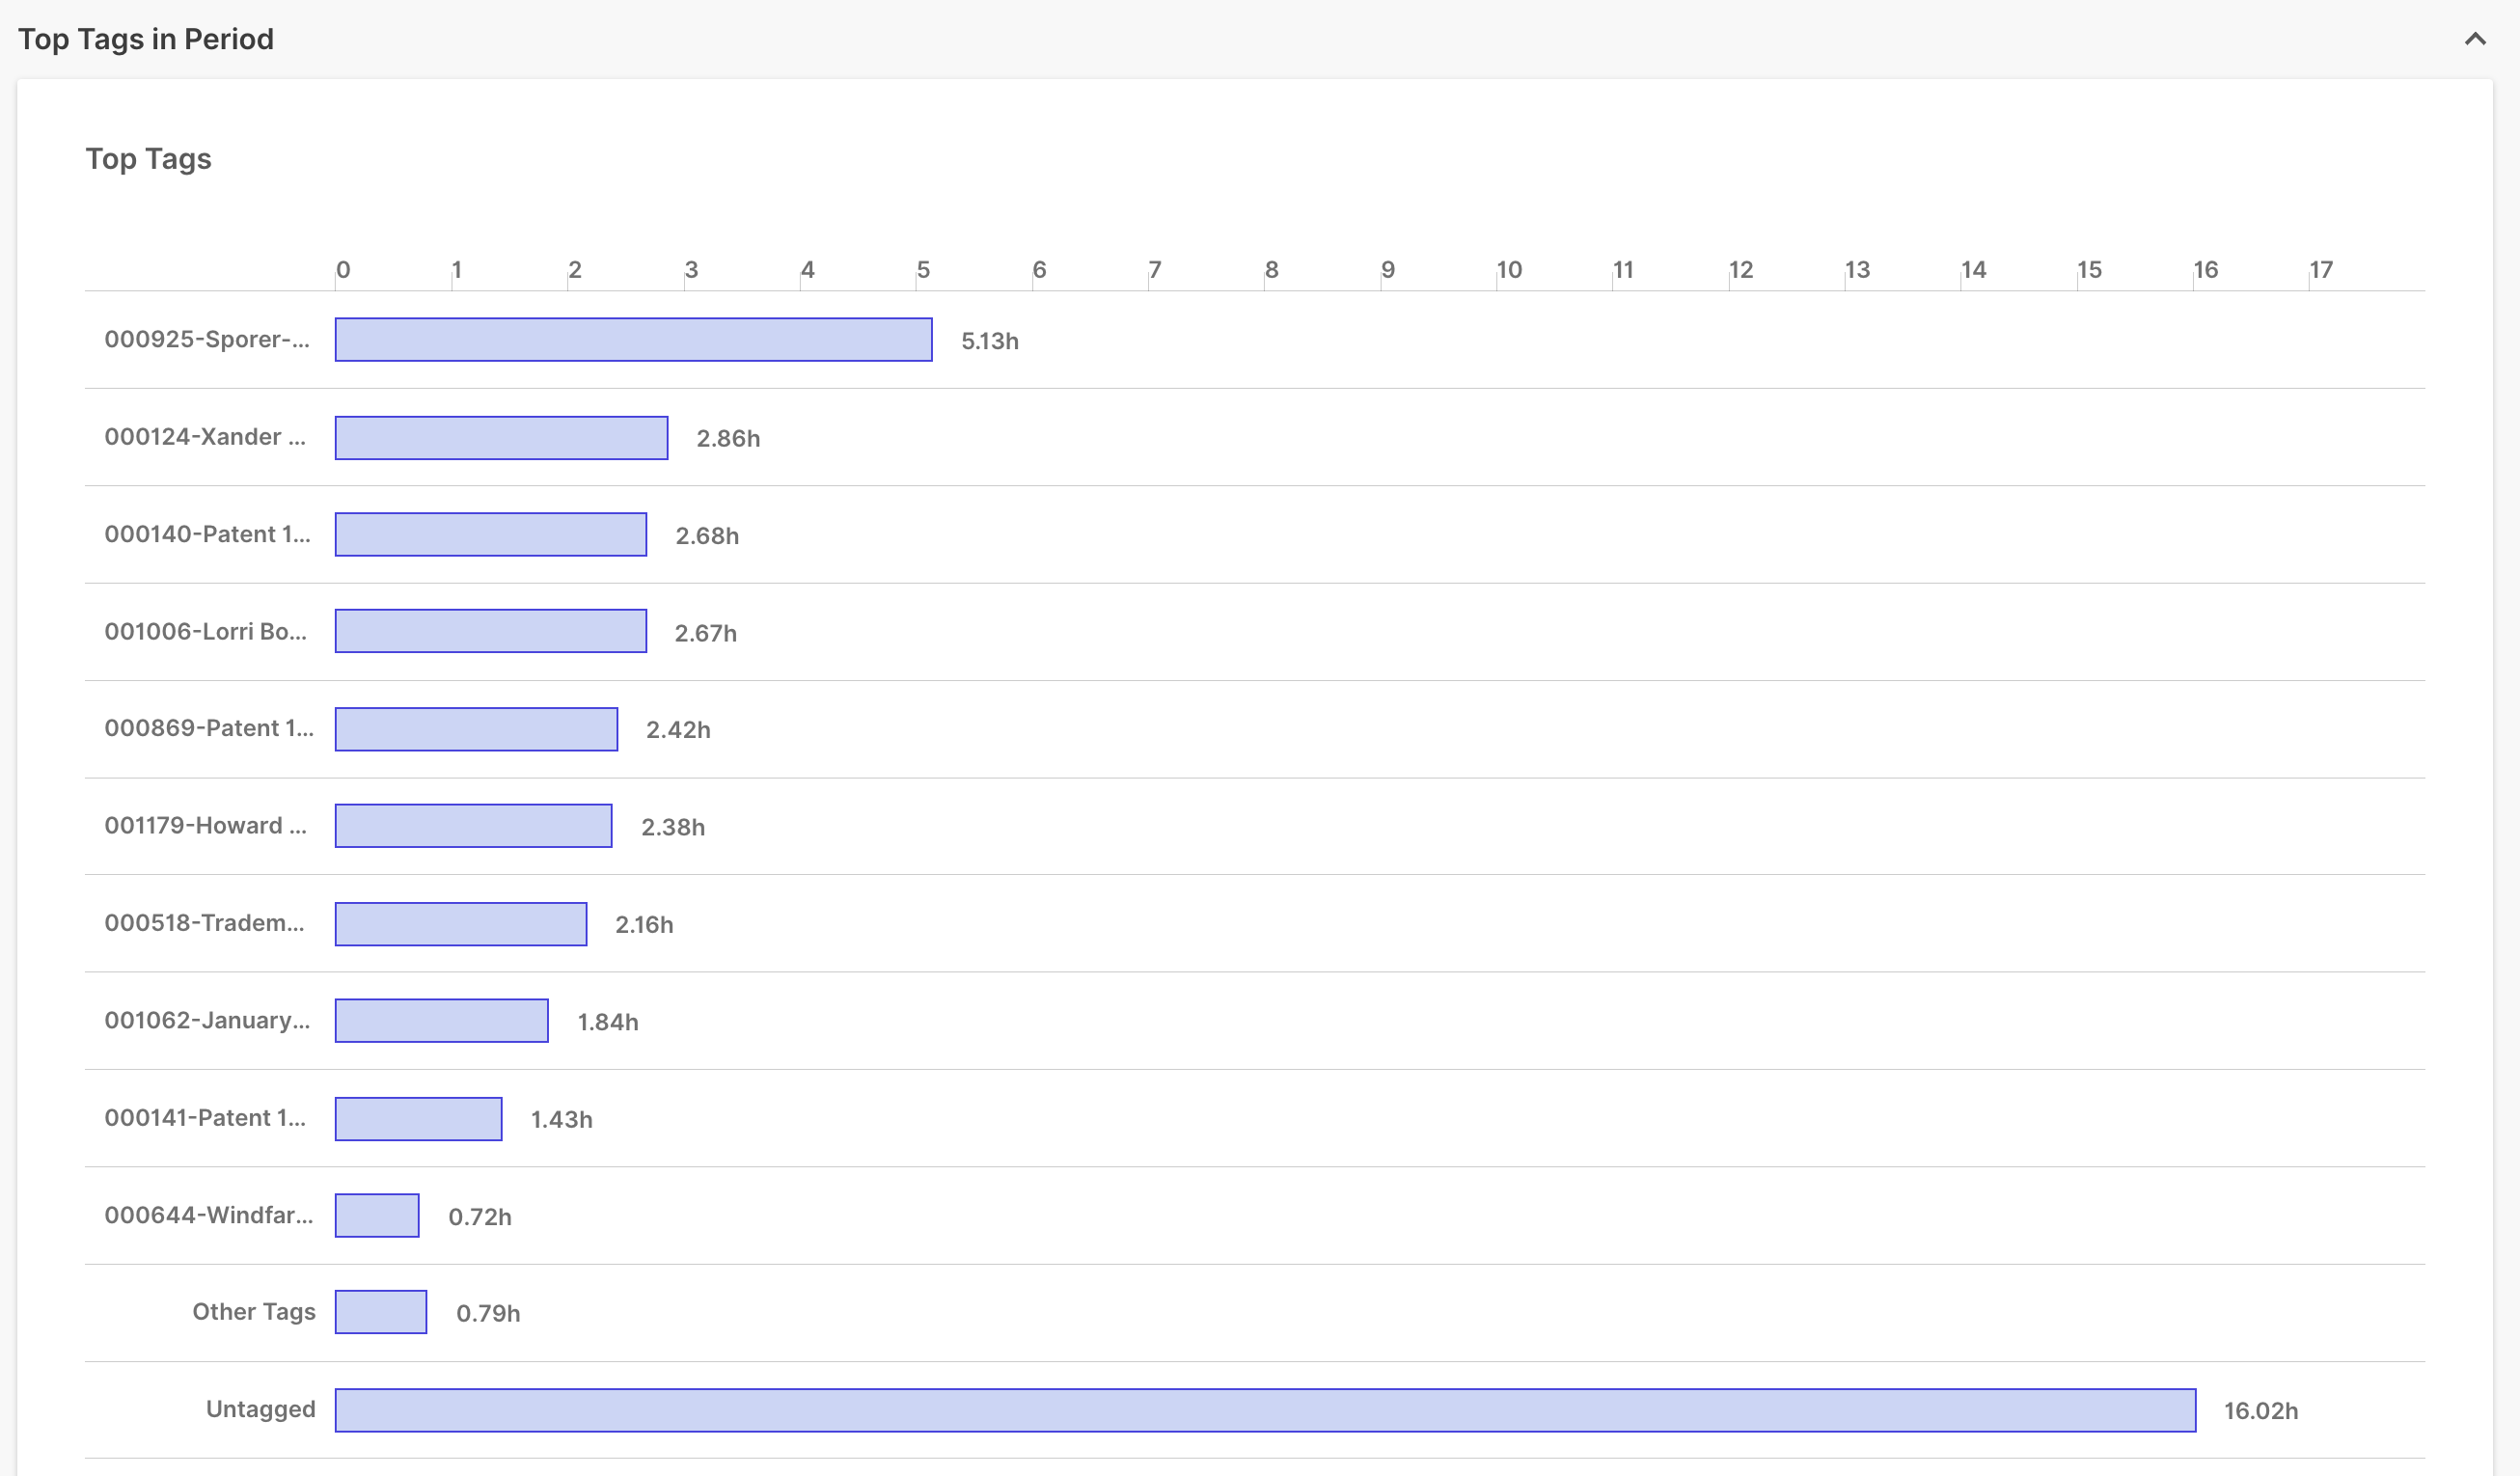Select the 000124-Xander bar
This screenshot has height=1476, width=2520.
[501, 438]
